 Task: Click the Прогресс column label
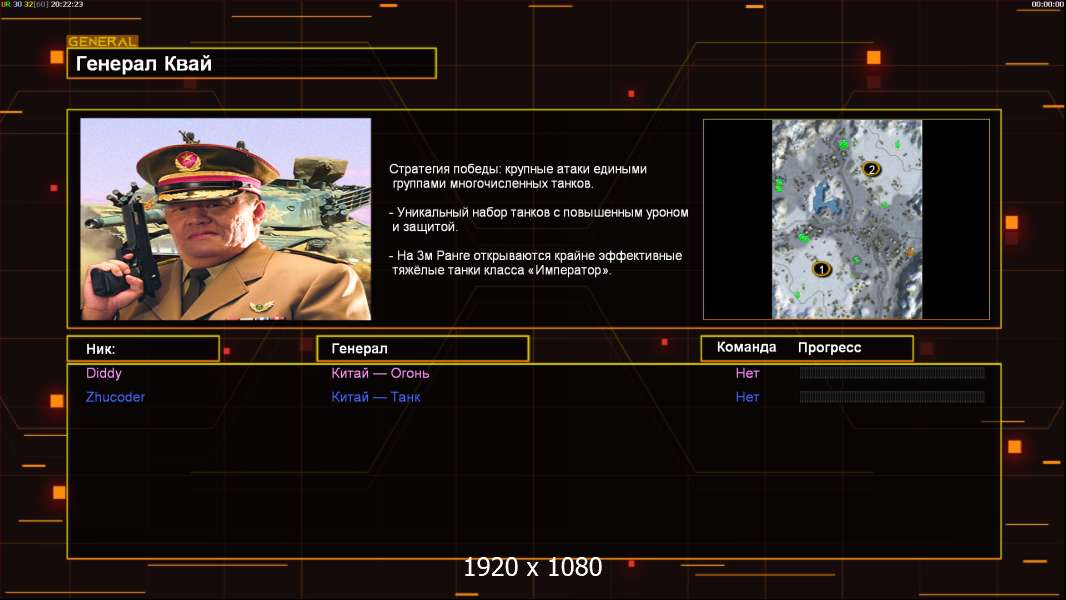tap(829, 348)
